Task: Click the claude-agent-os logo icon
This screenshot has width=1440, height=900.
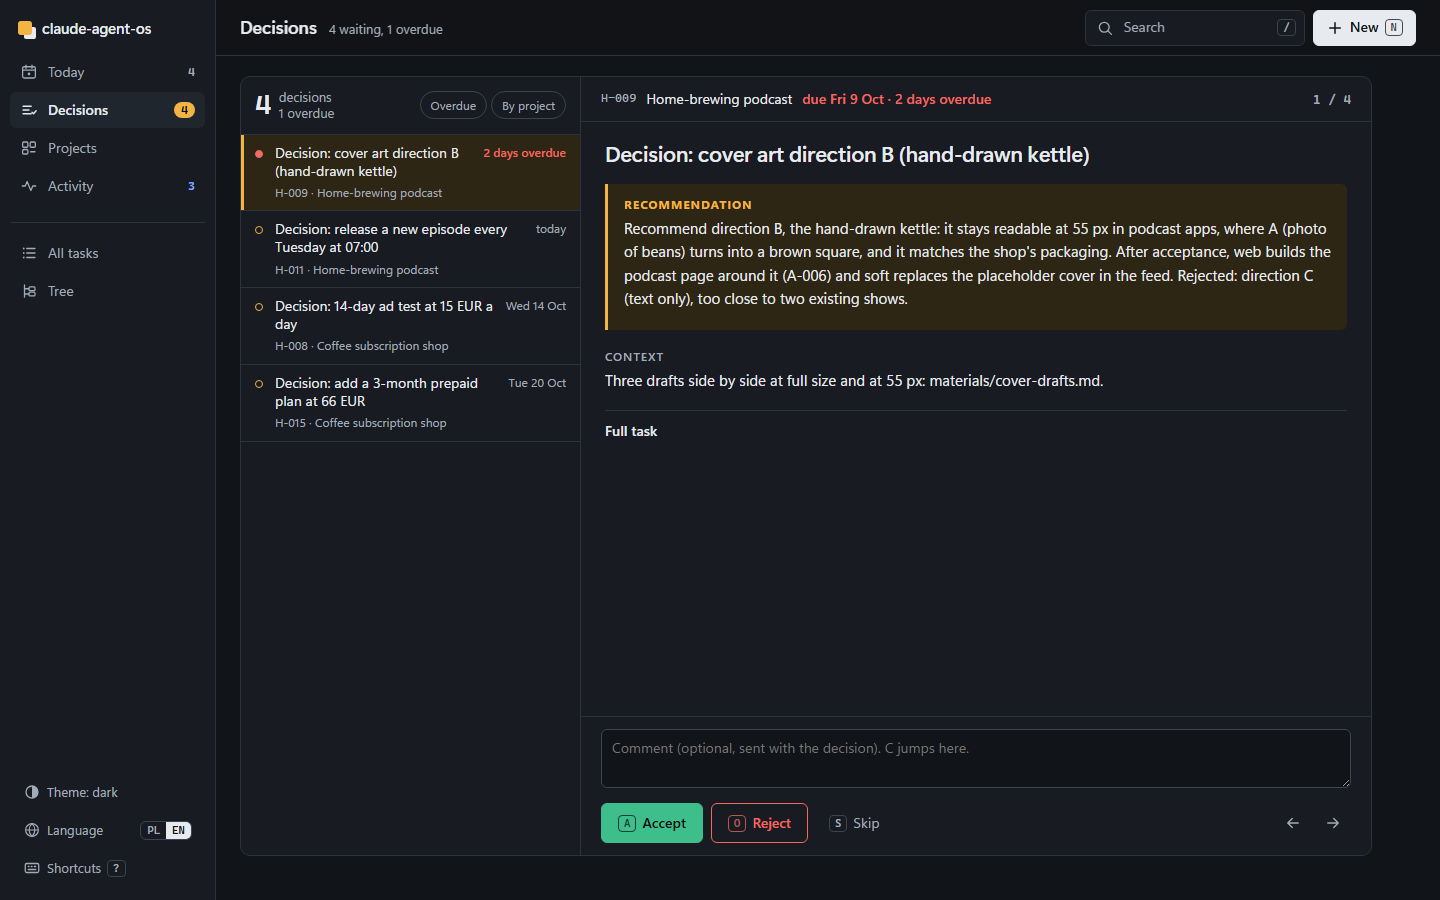Action: point(27,29)
